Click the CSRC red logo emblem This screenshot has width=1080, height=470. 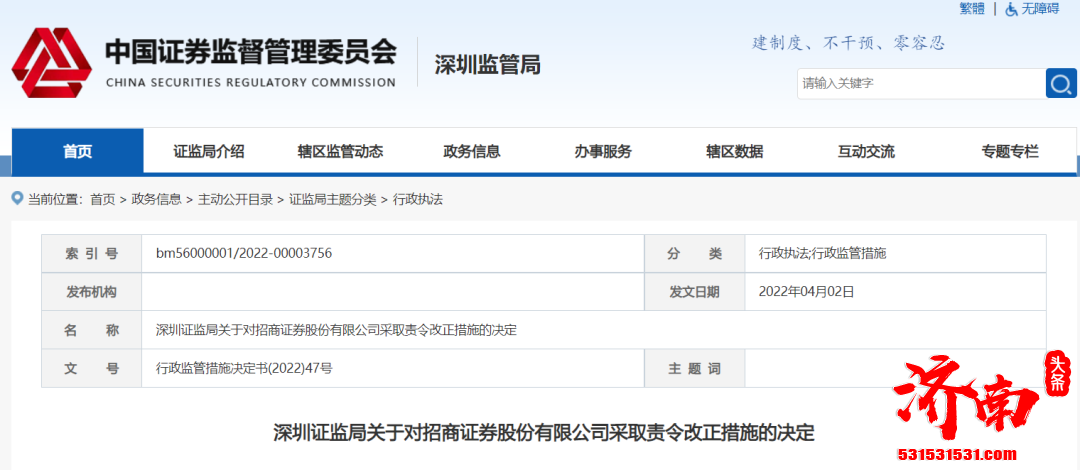52,63
